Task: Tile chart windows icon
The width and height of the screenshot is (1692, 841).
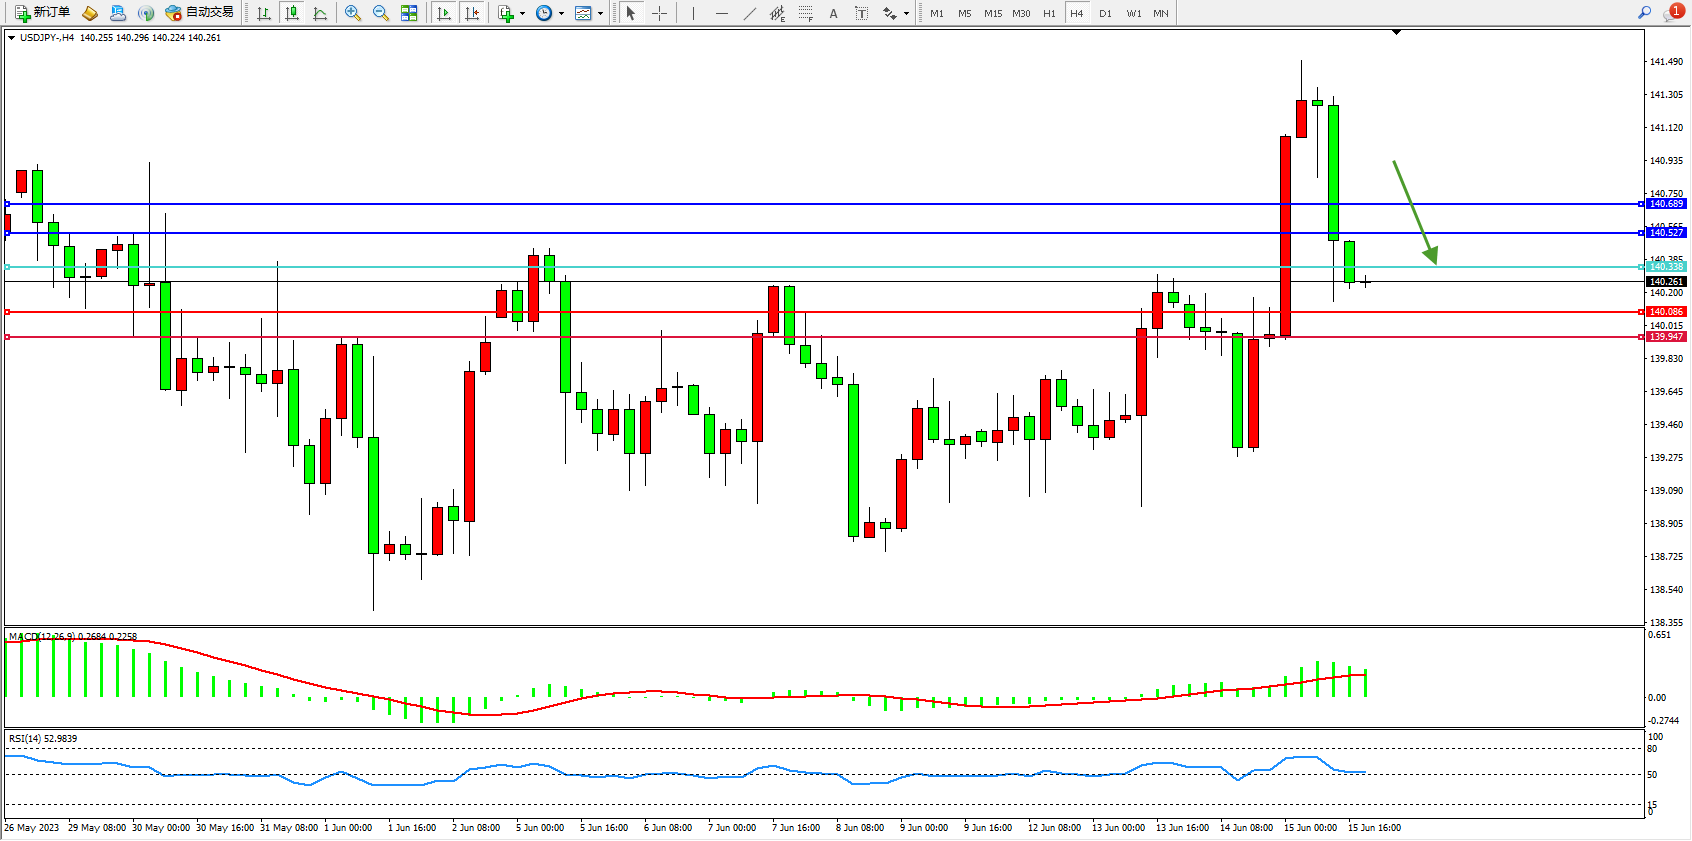Action: point(409,13)
